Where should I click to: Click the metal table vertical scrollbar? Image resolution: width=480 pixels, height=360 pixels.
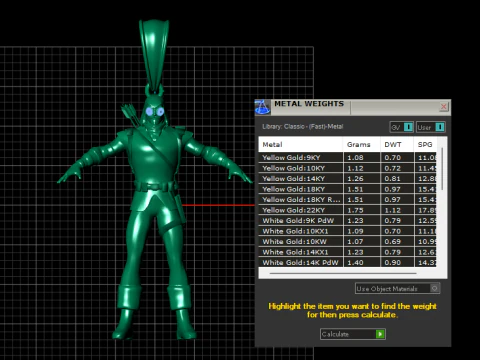pos(442,169)
